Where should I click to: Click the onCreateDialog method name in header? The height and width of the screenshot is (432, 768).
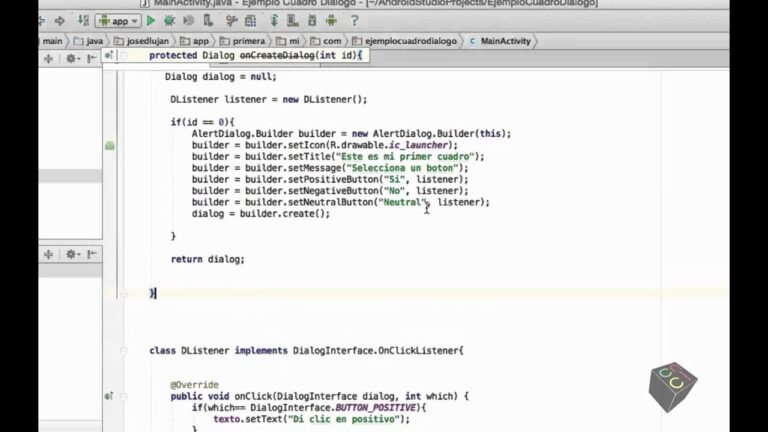pos(277,55)
